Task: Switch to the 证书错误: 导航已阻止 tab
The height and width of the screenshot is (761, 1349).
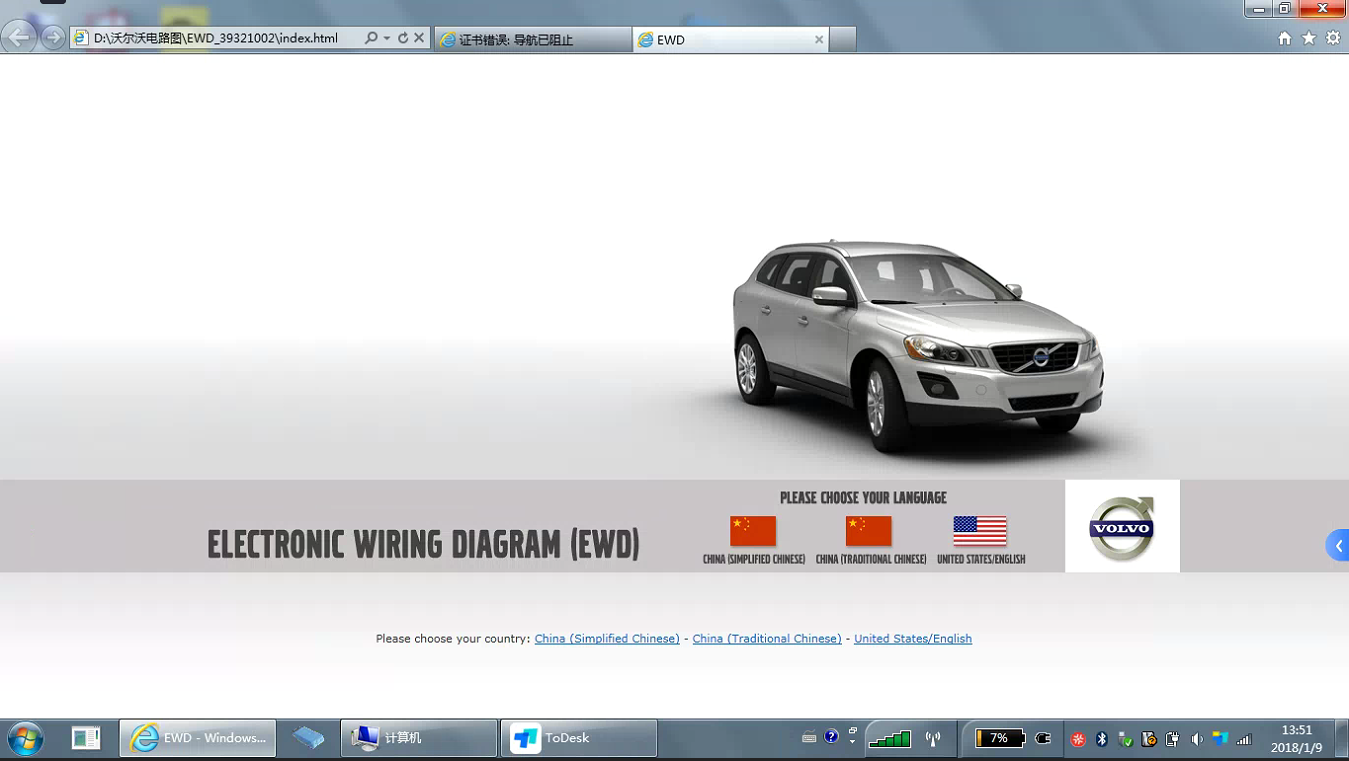Action: point(533,39)
